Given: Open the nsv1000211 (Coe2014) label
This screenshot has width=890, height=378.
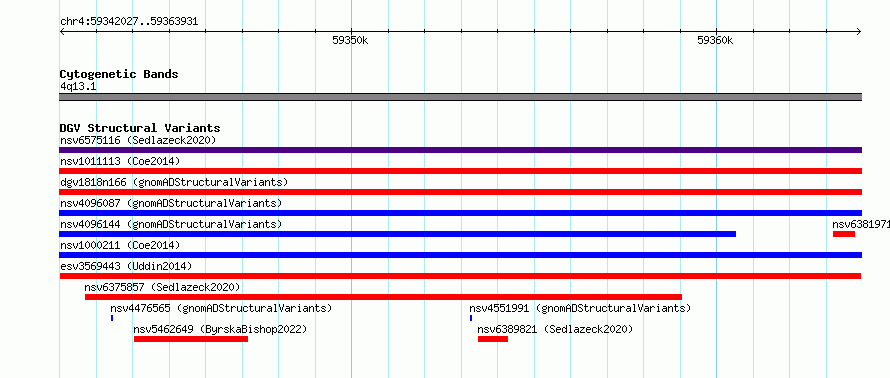Looking at the screenshot, I should [x=120, y=245].
